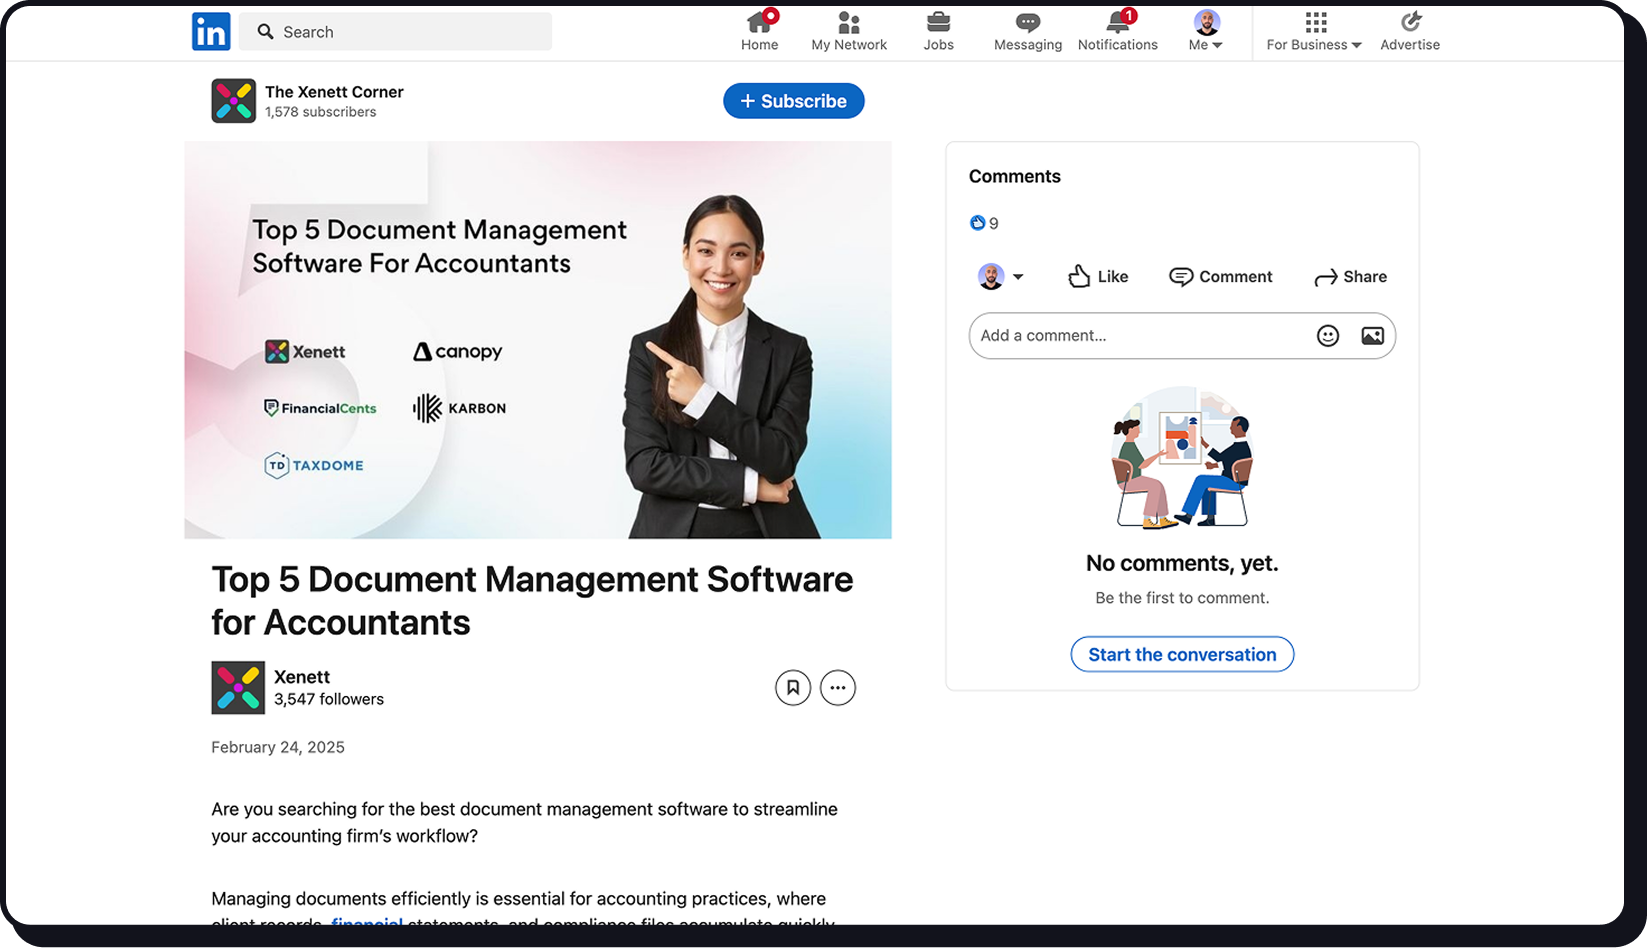Open the Jobs page
Screen dimensions: 1647x948
click(938, 31)
